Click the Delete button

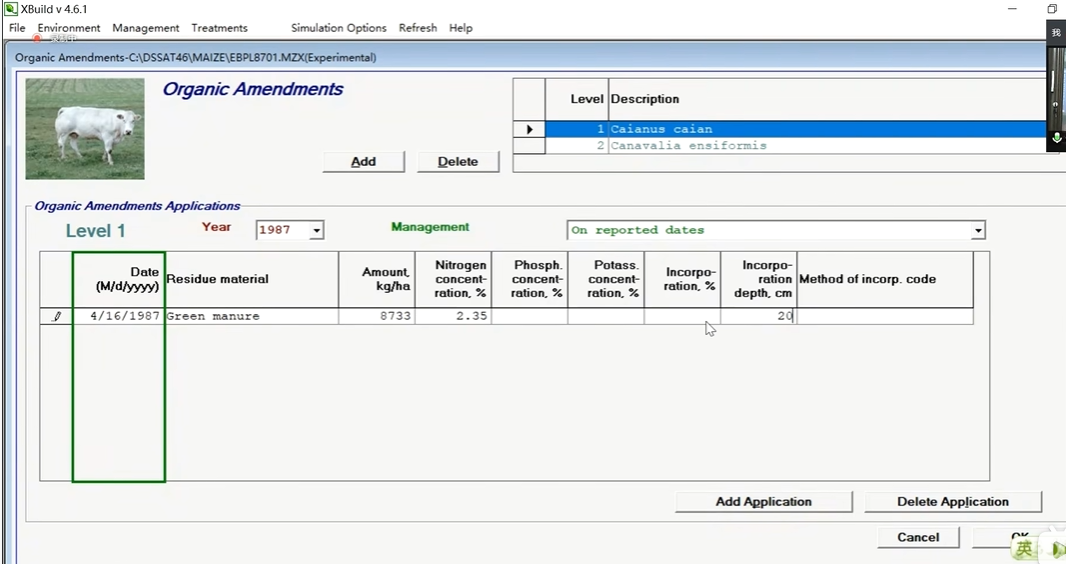pos(458,162)
